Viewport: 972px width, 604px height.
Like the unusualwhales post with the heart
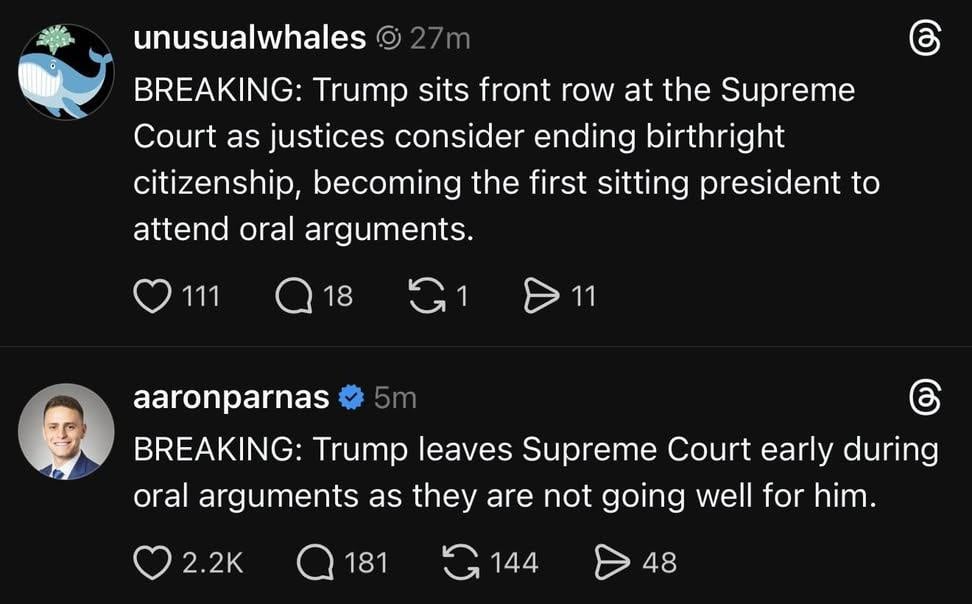click(x=152, y=295)
